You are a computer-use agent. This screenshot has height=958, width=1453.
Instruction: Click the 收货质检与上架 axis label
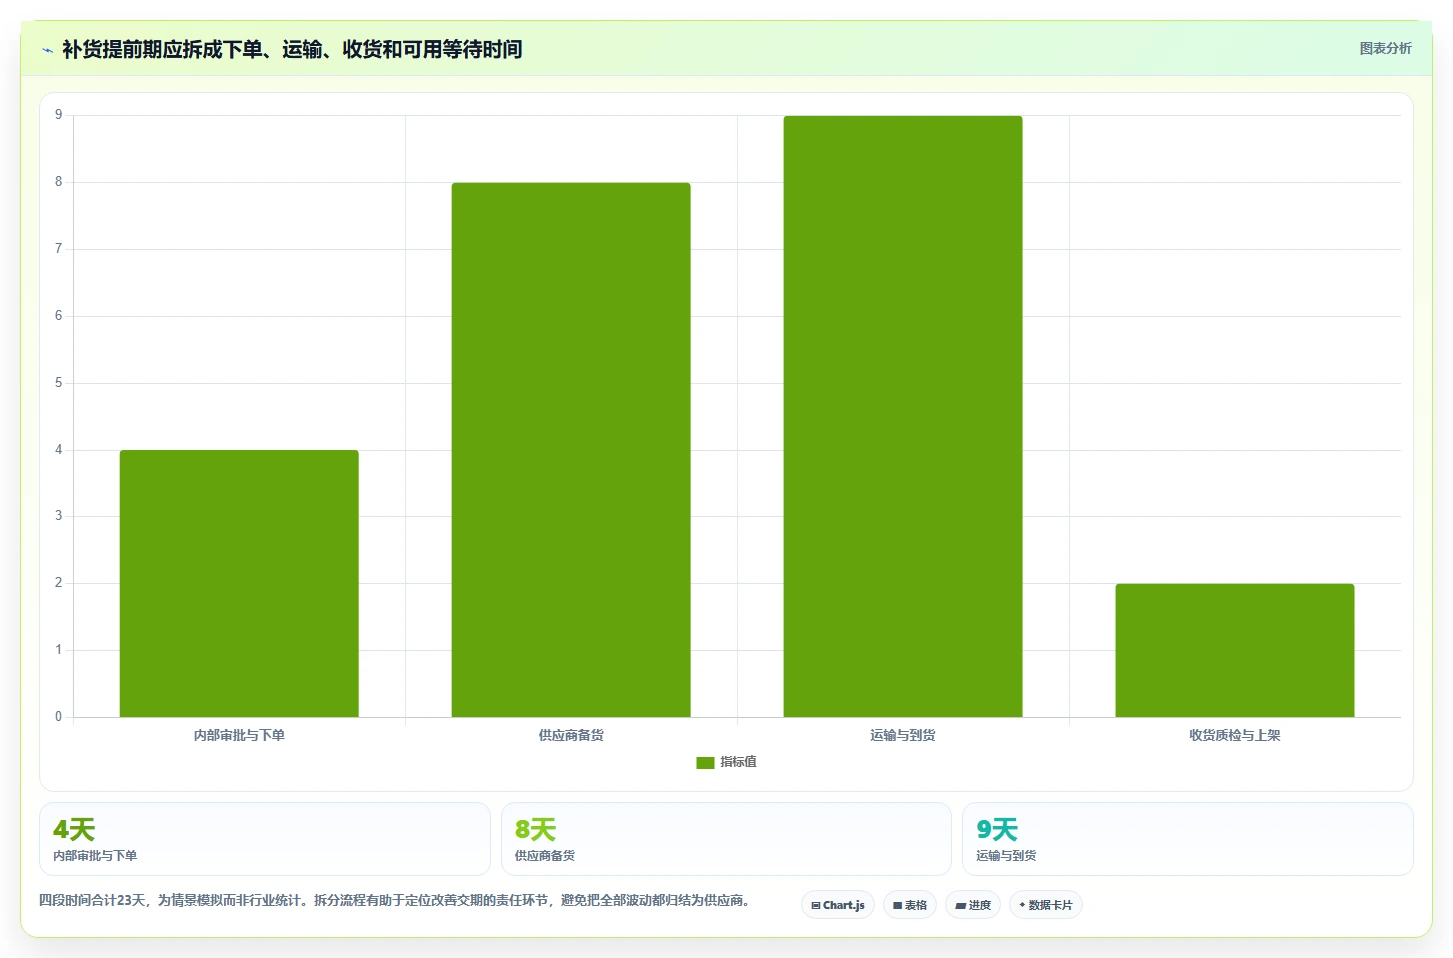point(1235,735)
